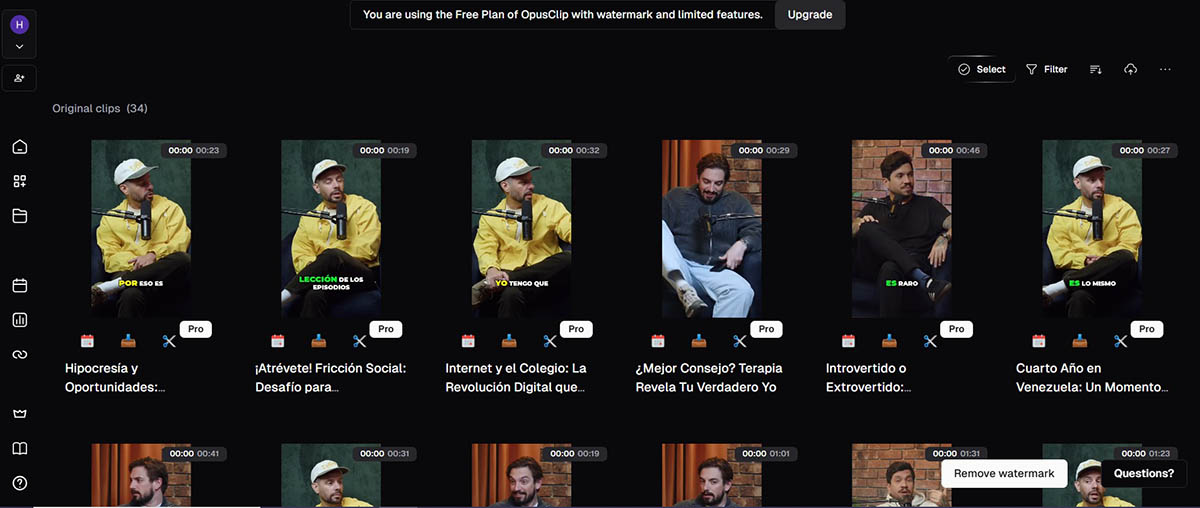Open the help question mark icon
This screenshot has width=1200, height=508.
(20, 483)
